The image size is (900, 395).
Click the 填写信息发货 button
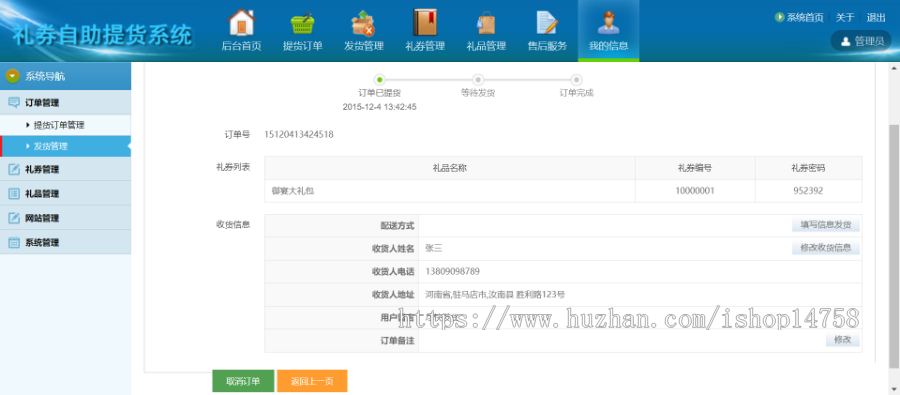825,225
